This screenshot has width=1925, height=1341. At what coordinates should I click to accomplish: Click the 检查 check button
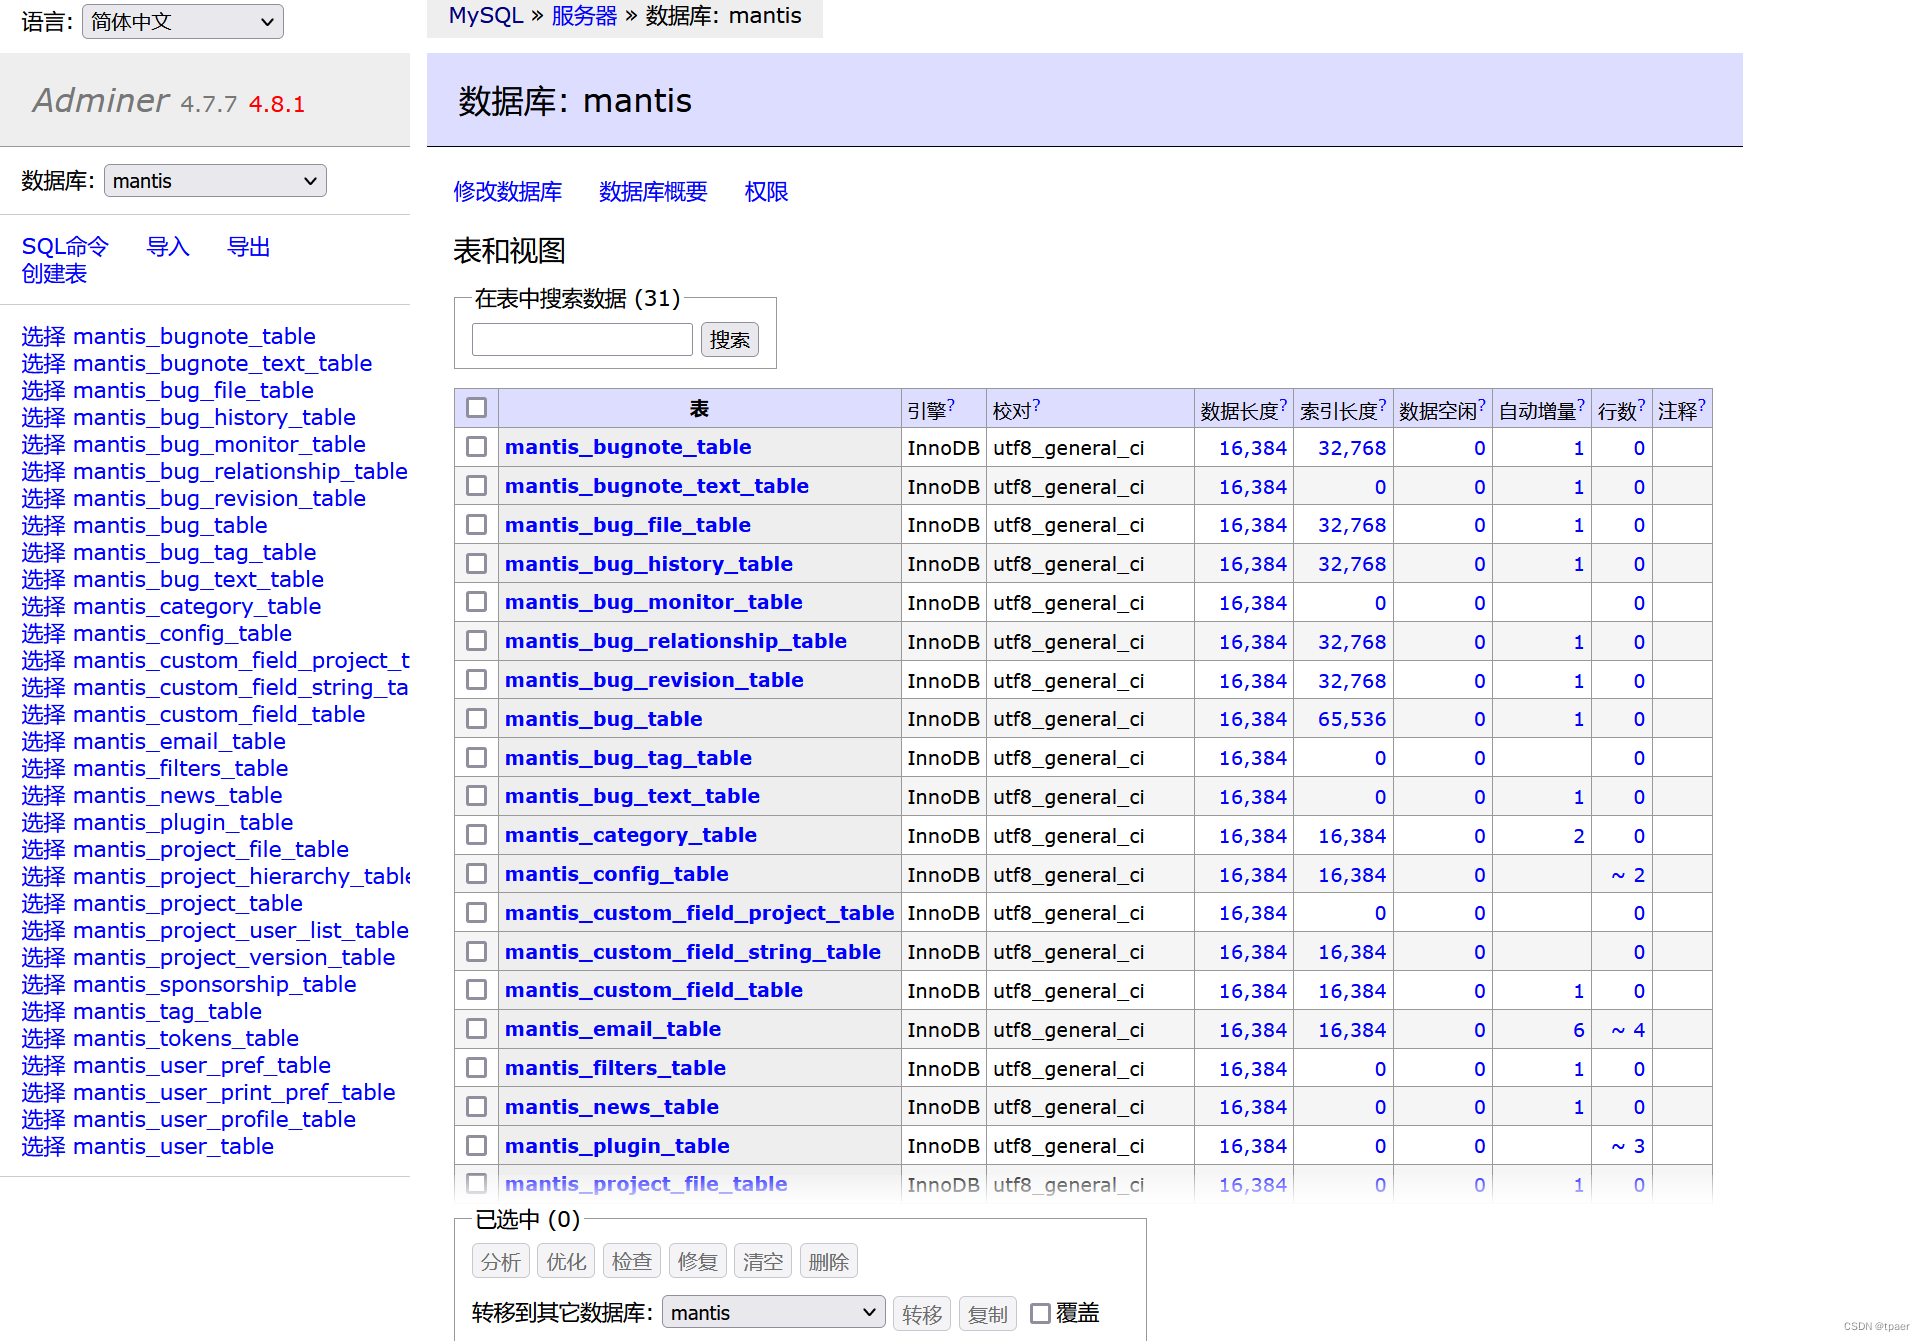tap(632, 1262)
